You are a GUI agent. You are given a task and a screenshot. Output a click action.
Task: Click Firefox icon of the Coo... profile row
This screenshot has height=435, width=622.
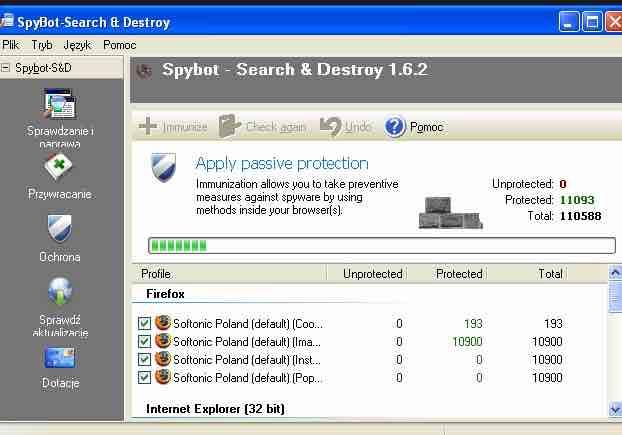pyautogui.click(x=163, y=323)
